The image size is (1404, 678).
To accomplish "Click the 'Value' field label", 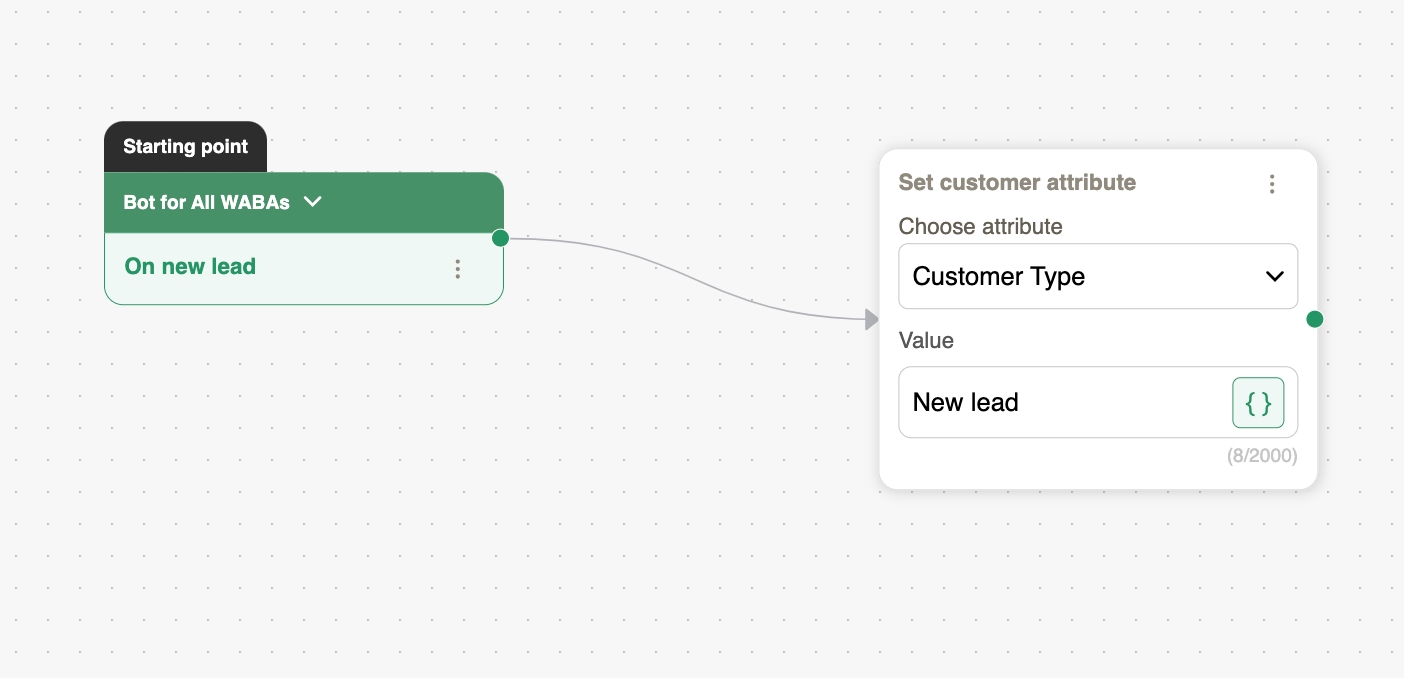I will pyautogui.click(x=926, y=341).
